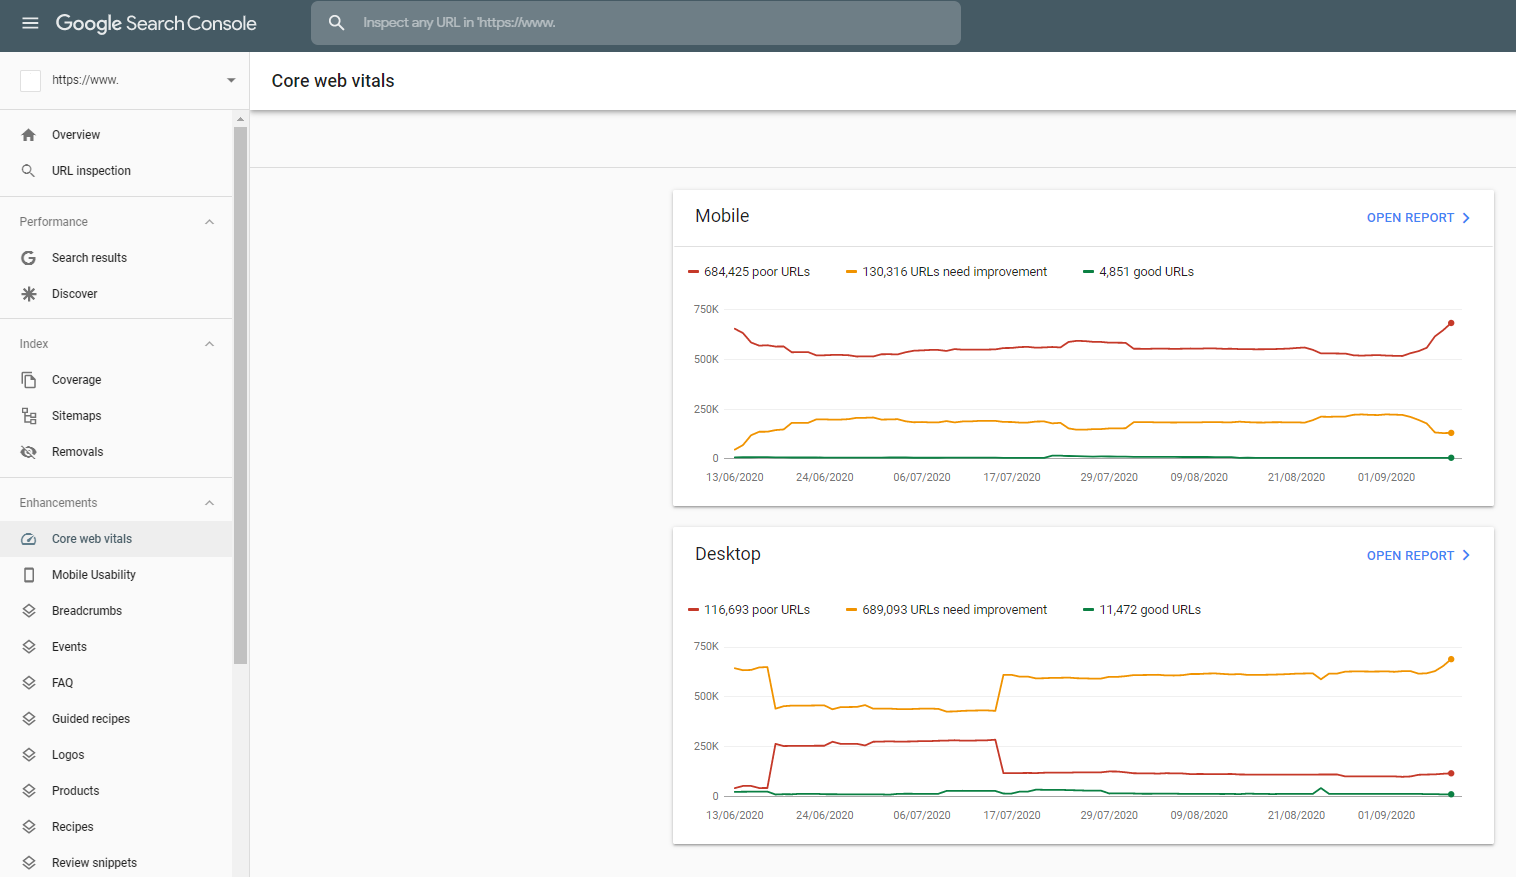Image resolution: width=1516 pixels, height=877 pixels.
Task: Click the Google Search Console logo
Action: tap(156, 23)
